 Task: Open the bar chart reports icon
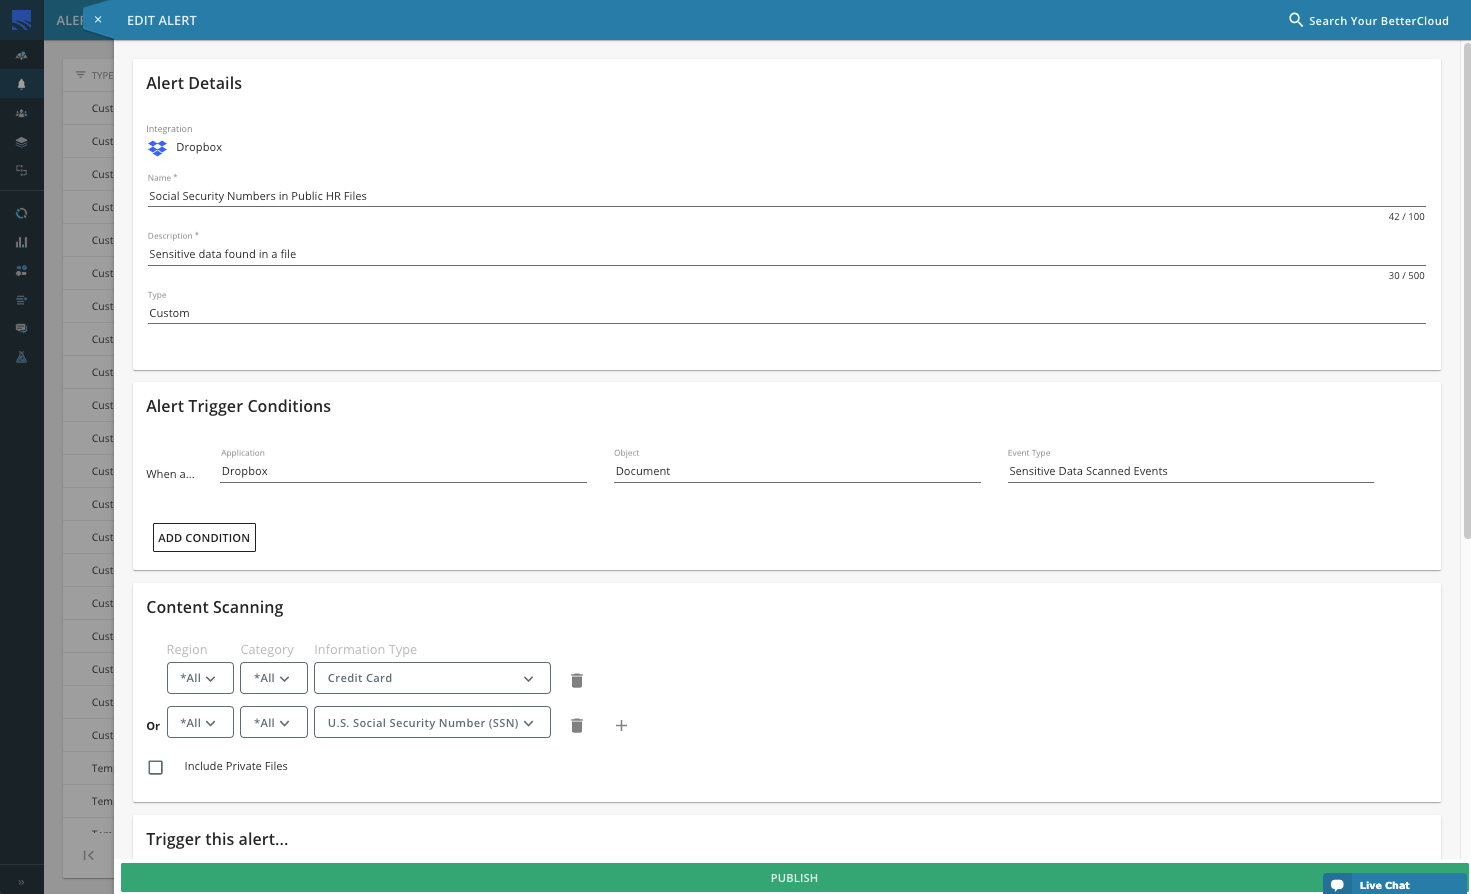click(x=21, y=242)
